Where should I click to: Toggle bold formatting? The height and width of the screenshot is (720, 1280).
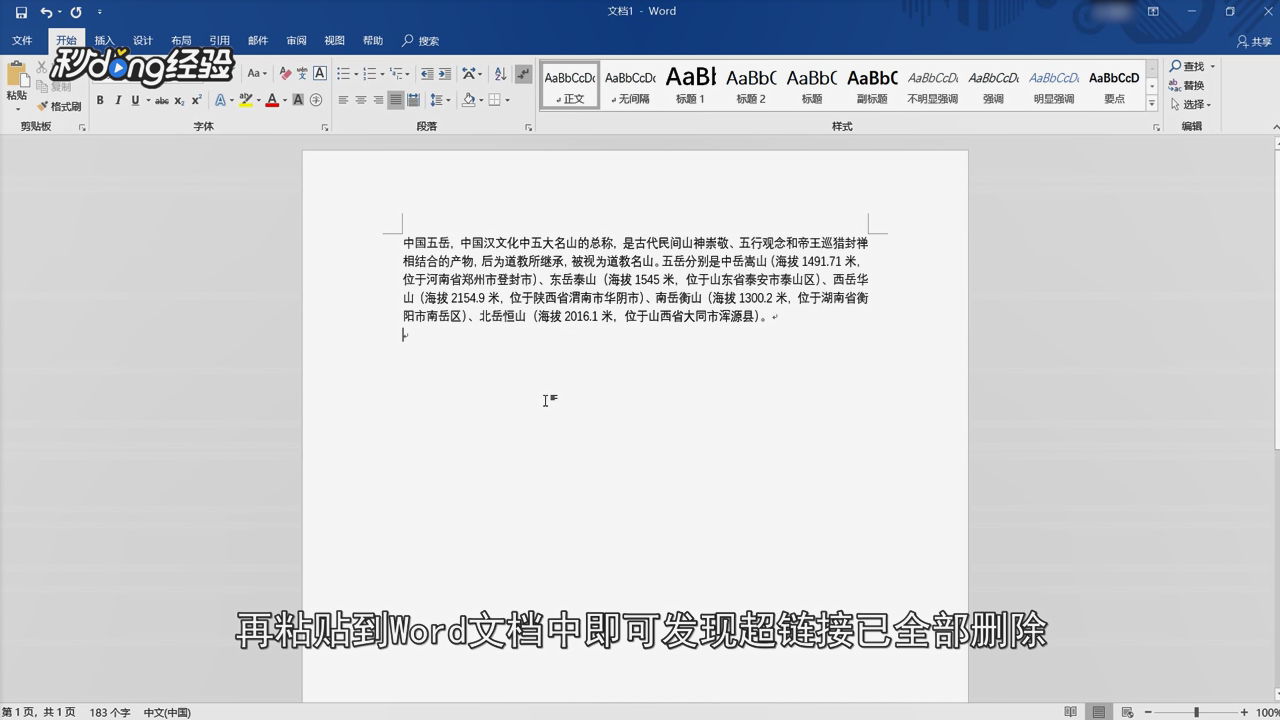point(100,100)
